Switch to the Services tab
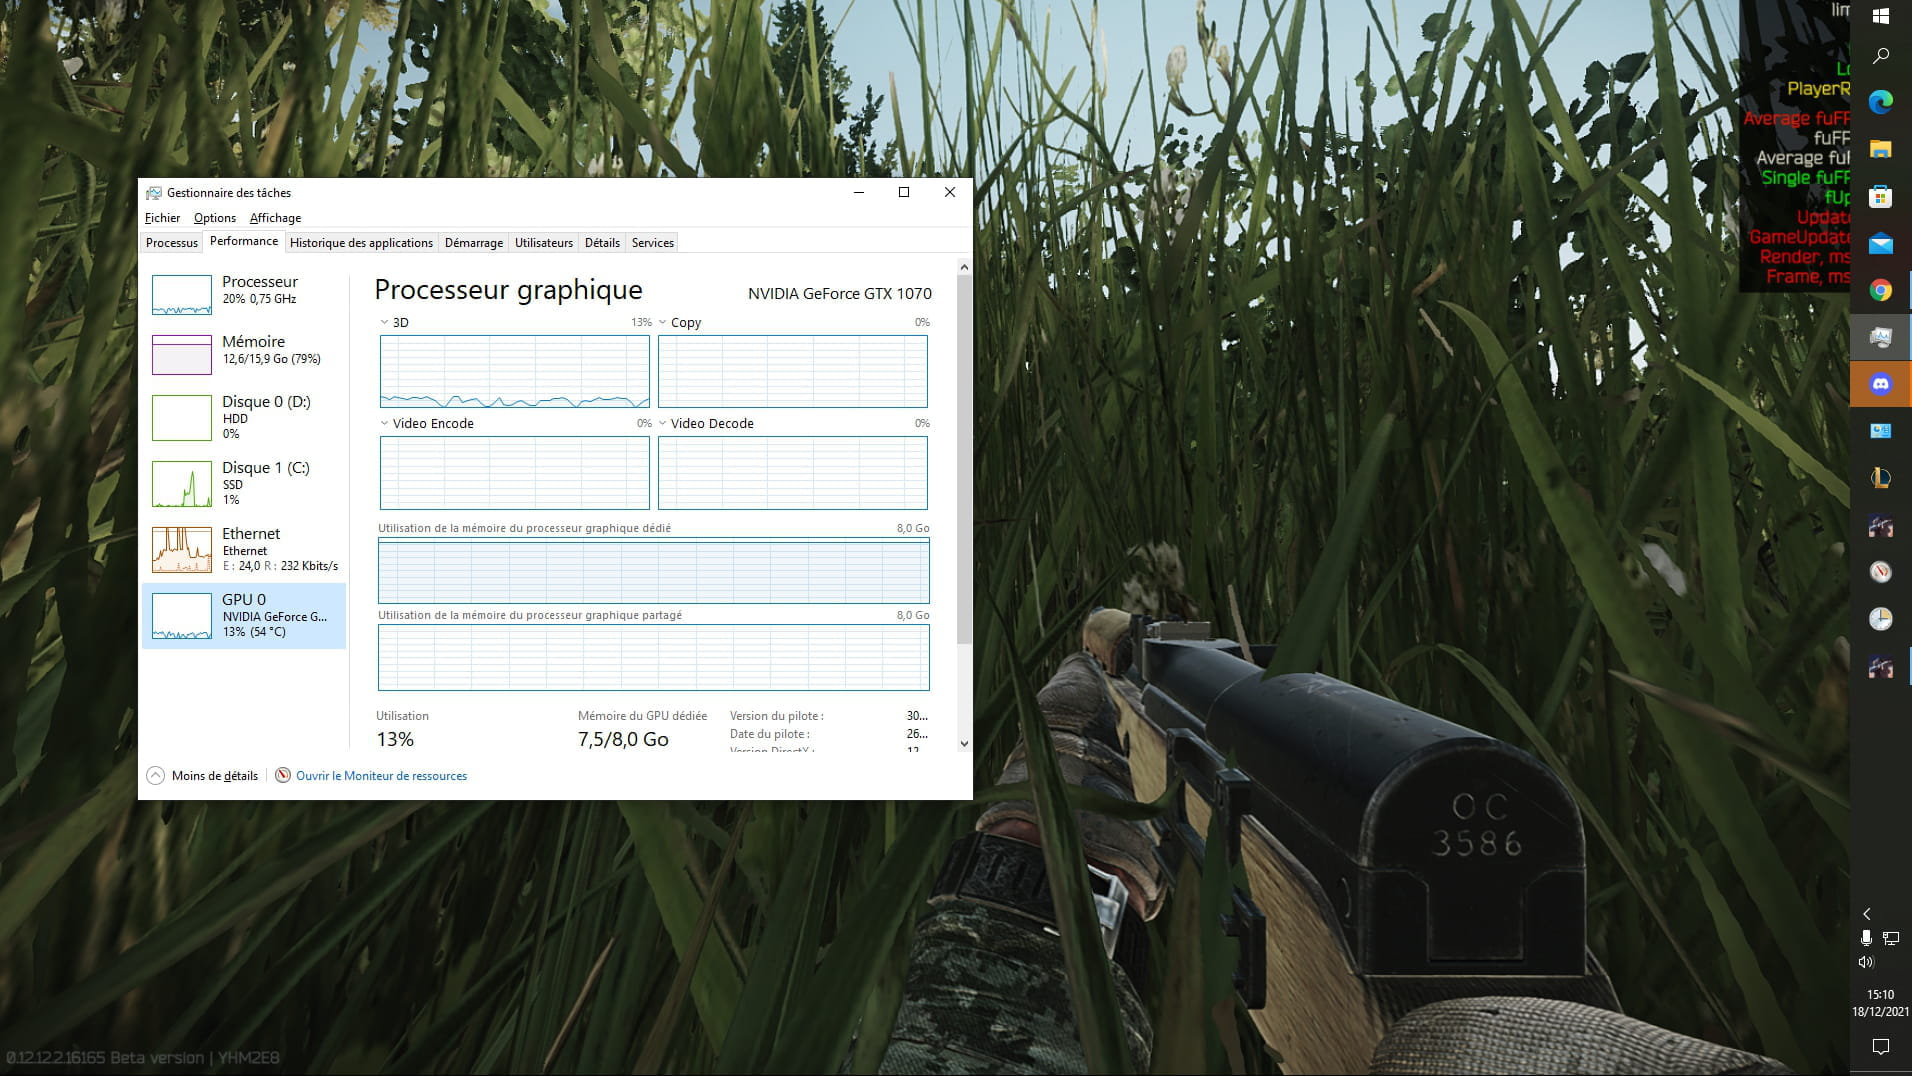Viewport: 1912px width, 1076px height. coord(653,242)
